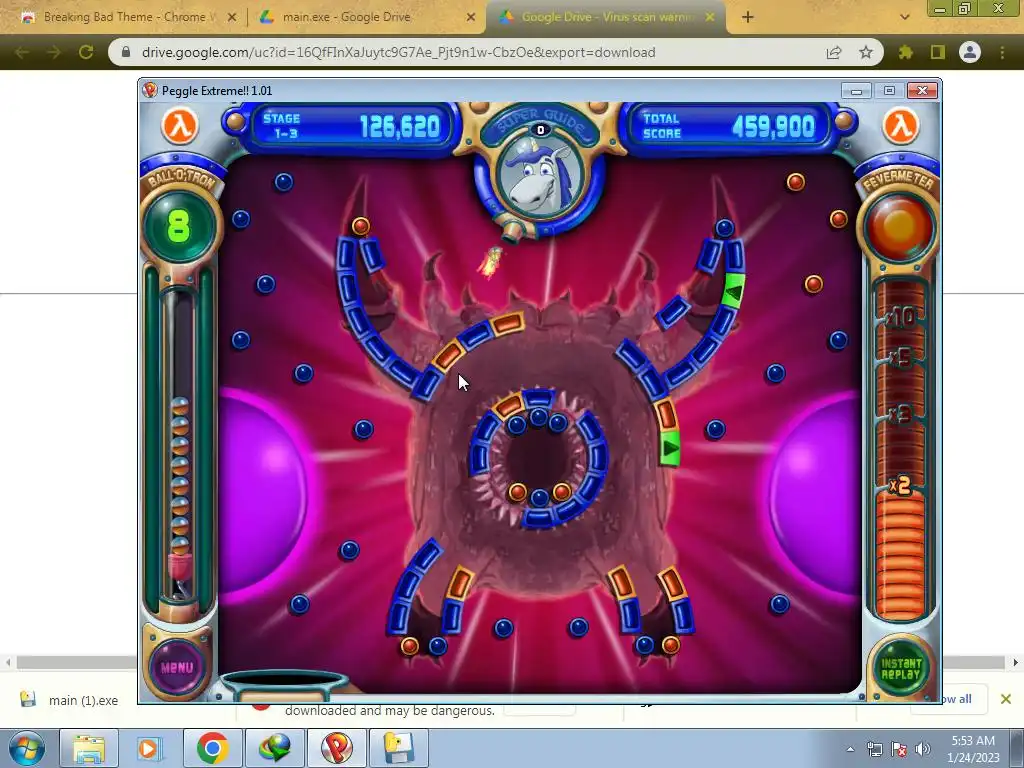Click the Peggle taskbar icon
1024x768 pixels.
point(337,748)
